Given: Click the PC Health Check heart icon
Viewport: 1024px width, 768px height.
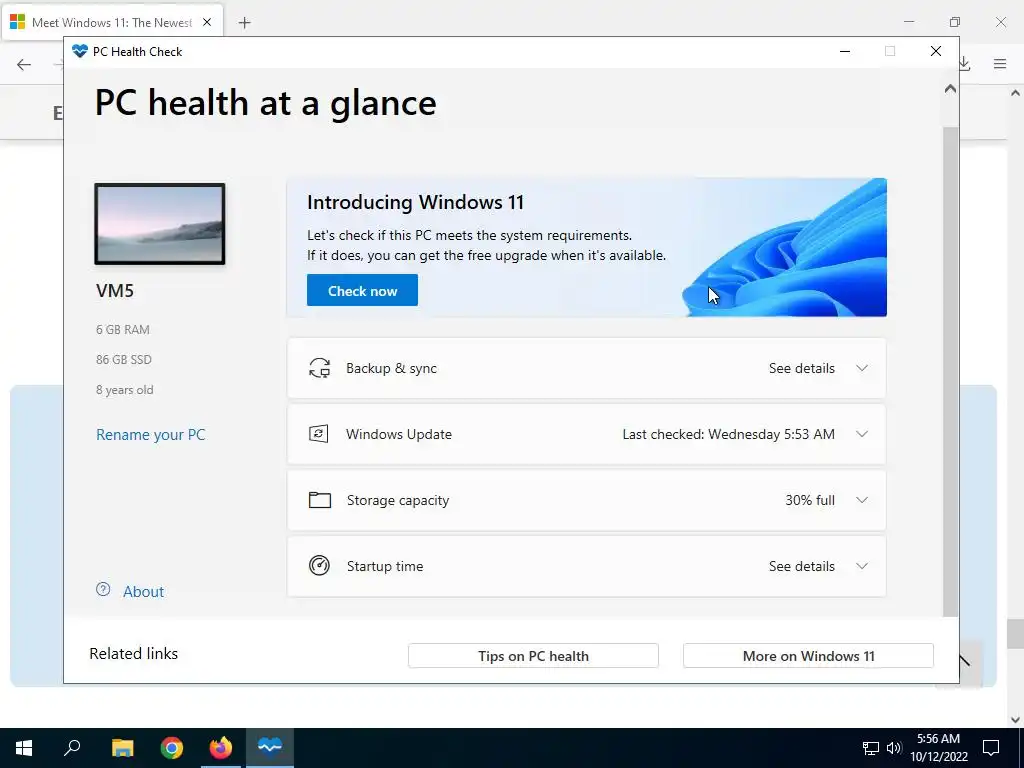Looking at the screenshot, I should click(x=80, y=52).
